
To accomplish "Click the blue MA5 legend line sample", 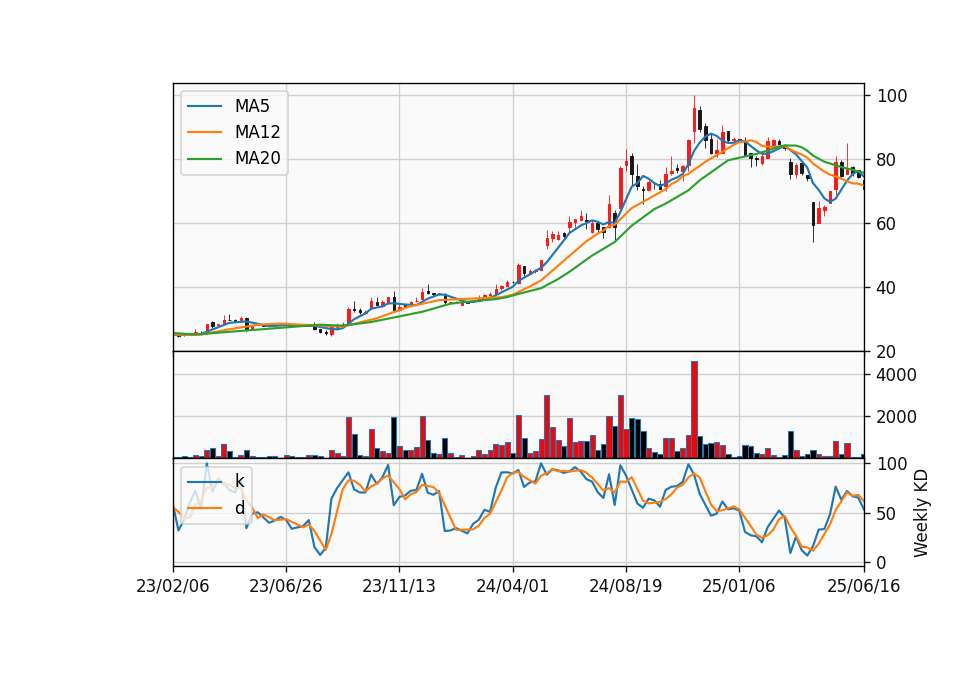I will (x=204, y=106).
